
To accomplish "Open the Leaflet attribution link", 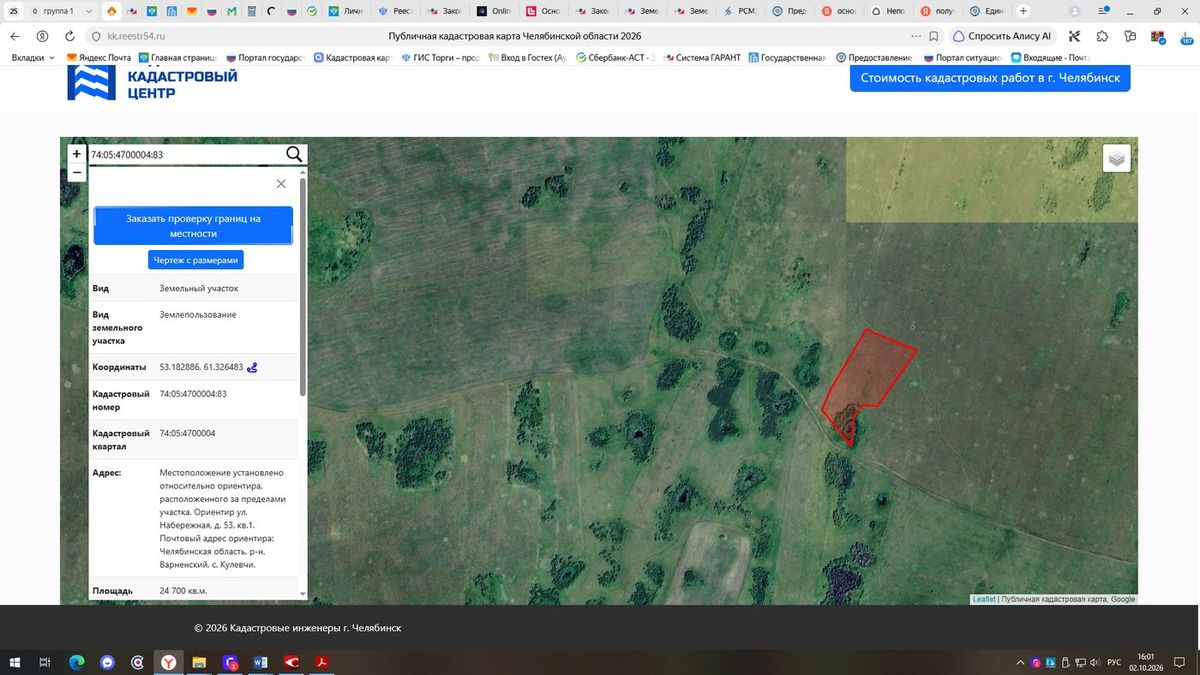I will point(984,599).
